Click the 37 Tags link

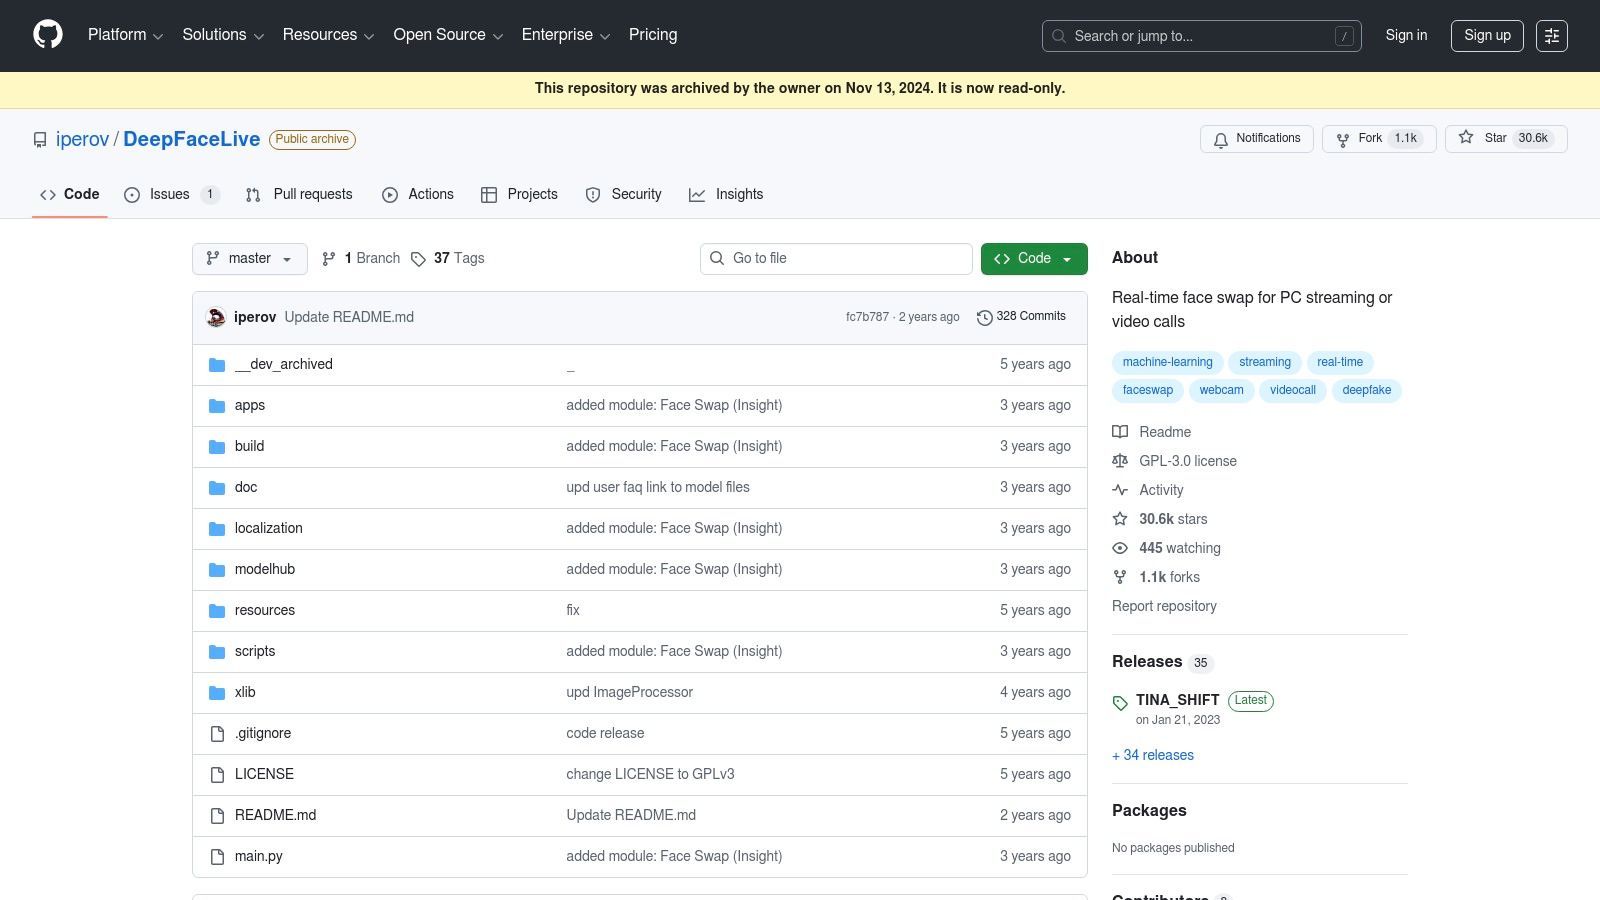(457, 258)
